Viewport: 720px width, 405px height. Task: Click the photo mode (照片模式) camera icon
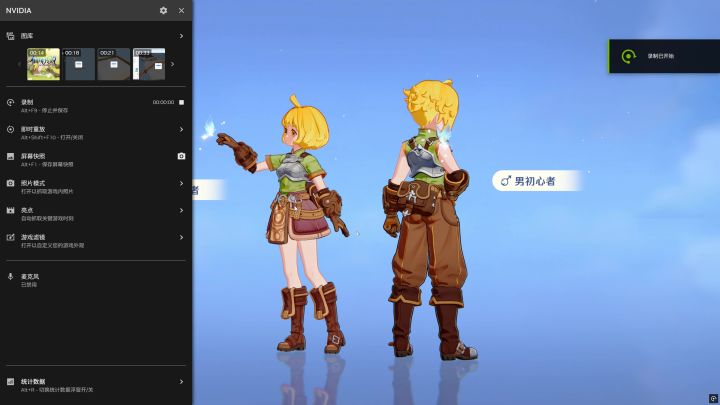11,183
